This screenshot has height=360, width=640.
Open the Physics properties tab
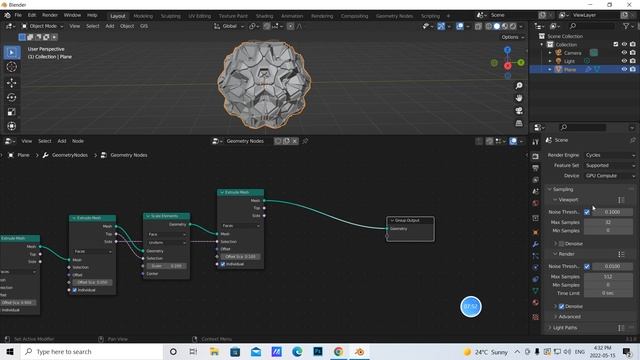(535, 267)
